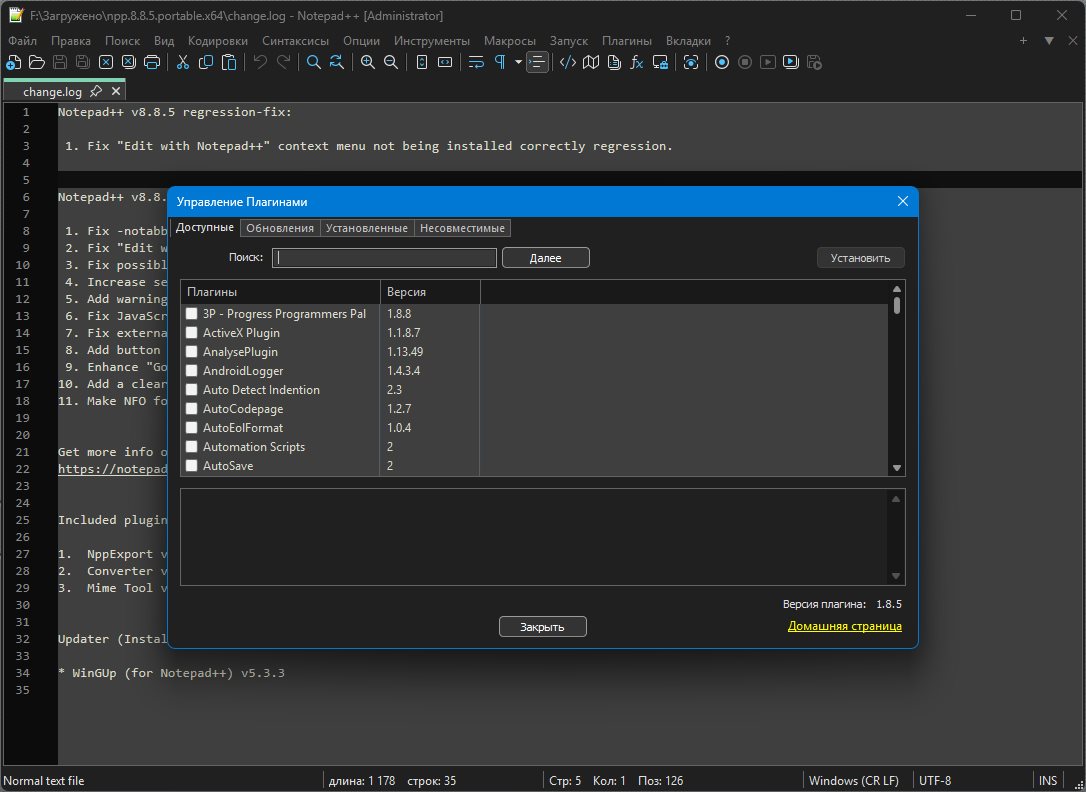Viewport: 1086px width, 792px height.
Task: Start macro recording with the record icon
Action: 721,62
